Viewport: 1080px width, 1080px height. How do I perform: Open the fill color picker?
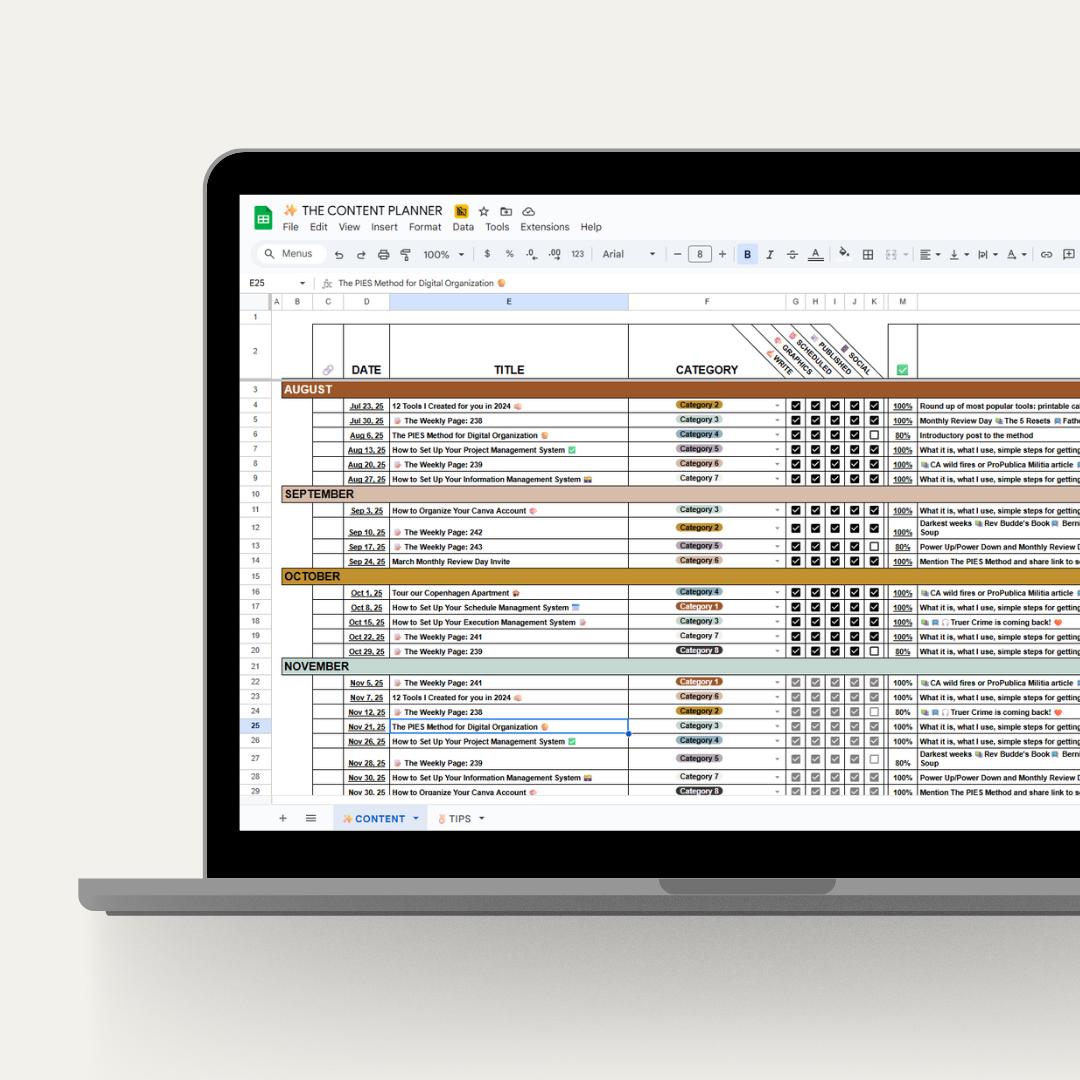point(844,254)
